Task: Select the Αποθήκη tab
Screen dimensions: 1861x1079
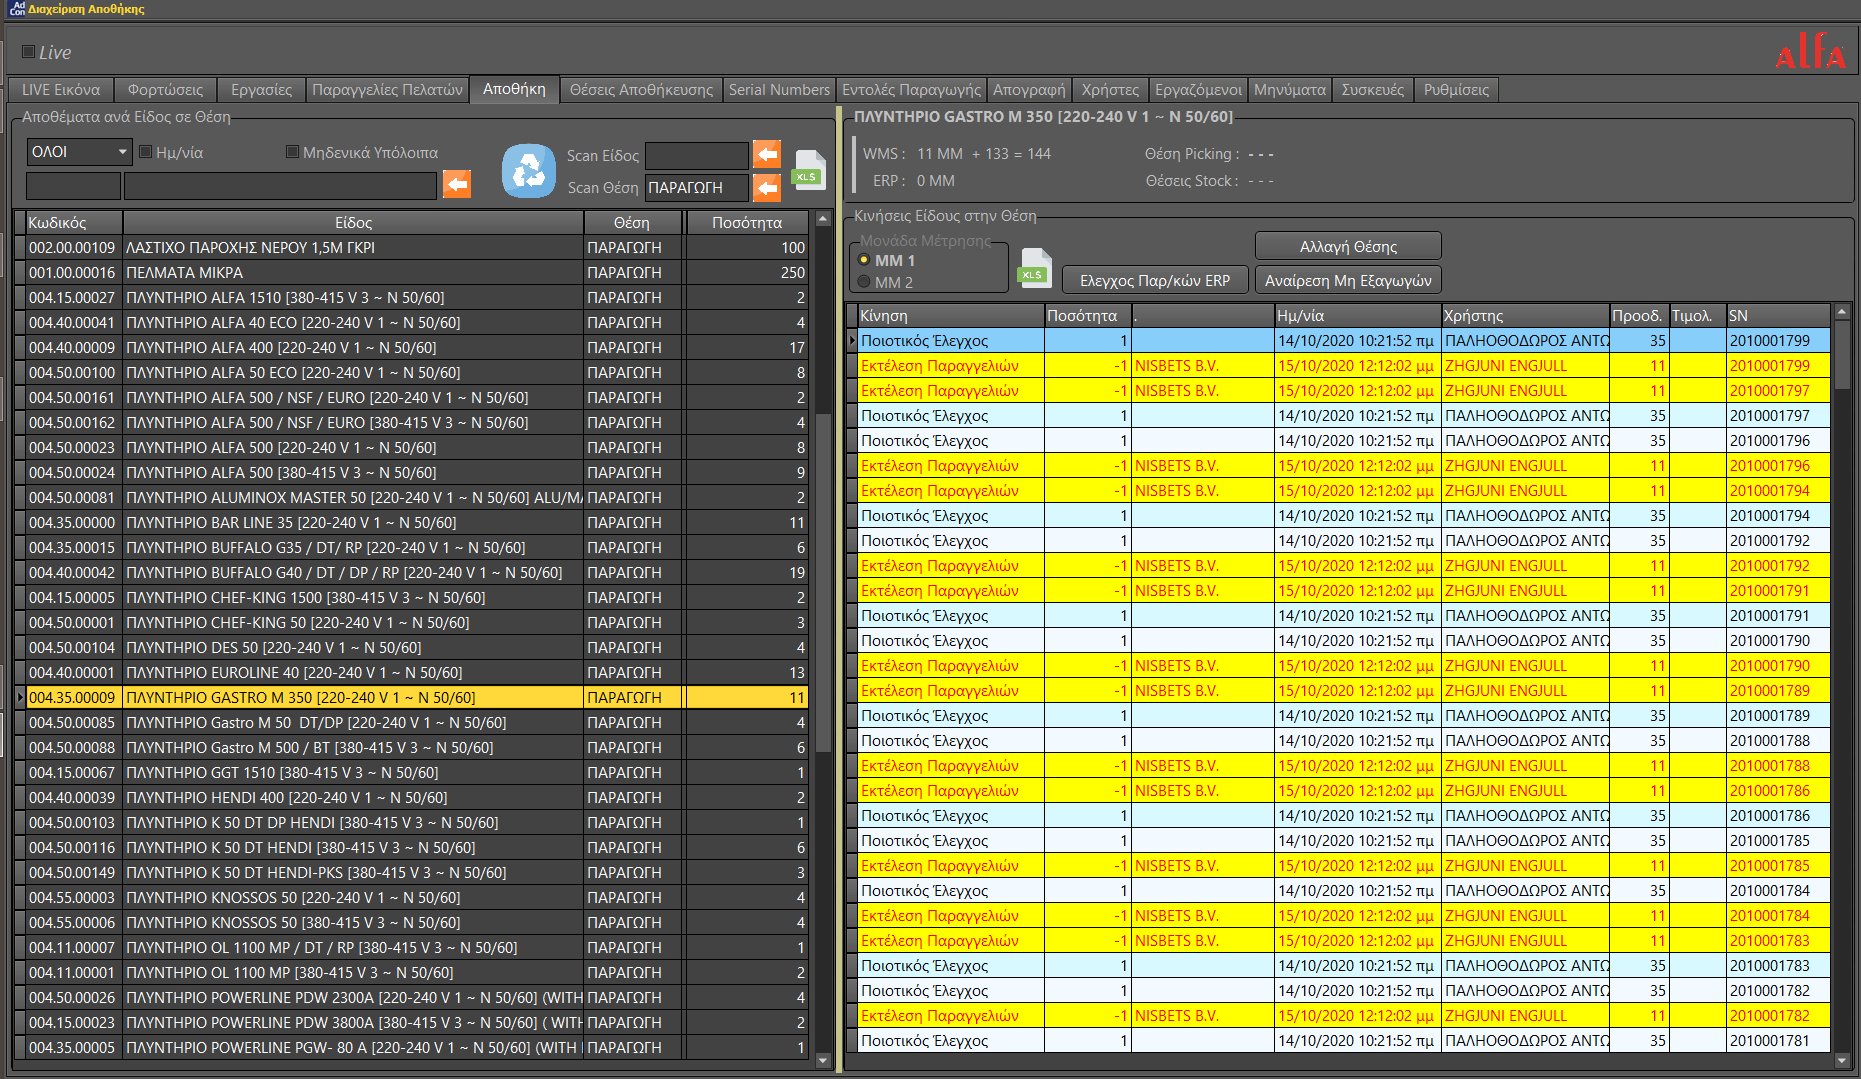Action: [x=514, y=89]
